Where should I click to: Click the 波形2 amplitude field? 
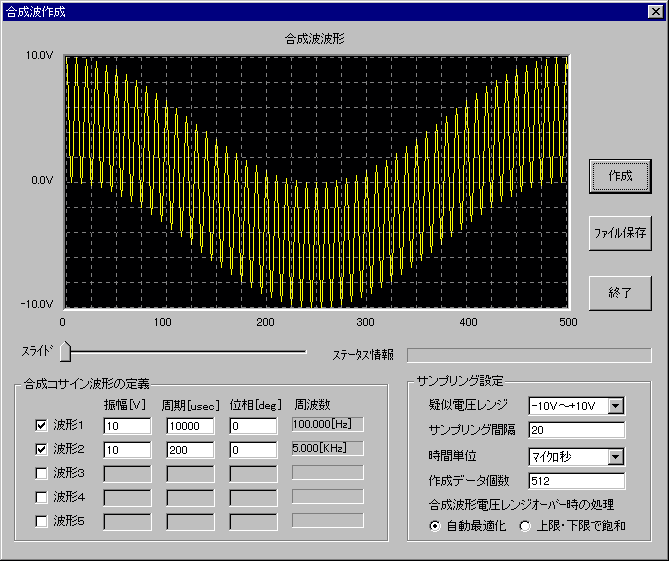click(x=127, y=450)
